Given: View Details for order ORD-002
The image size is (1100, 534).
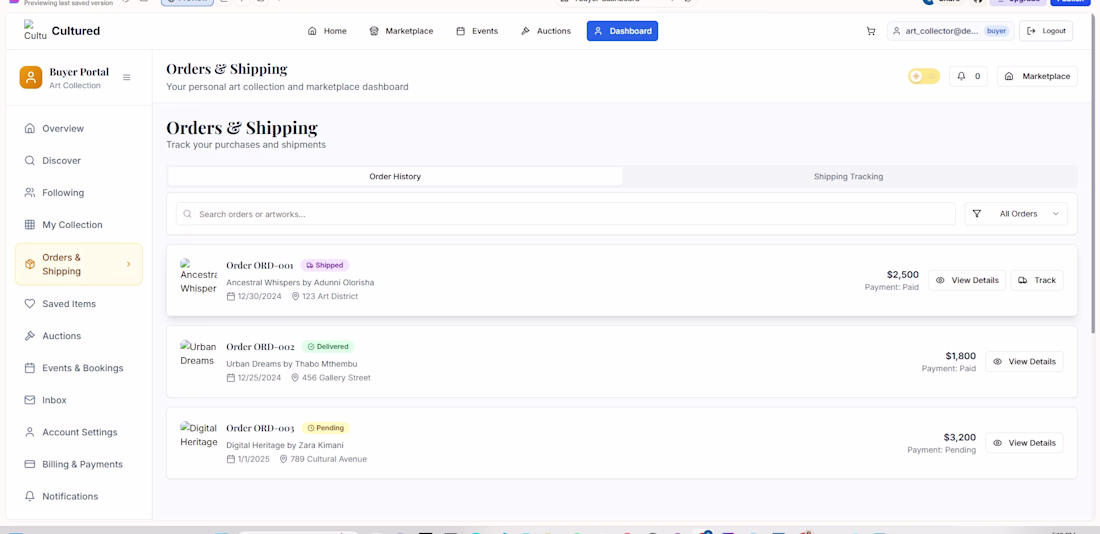Looking at the screenshot, I should coord(1024,361).
